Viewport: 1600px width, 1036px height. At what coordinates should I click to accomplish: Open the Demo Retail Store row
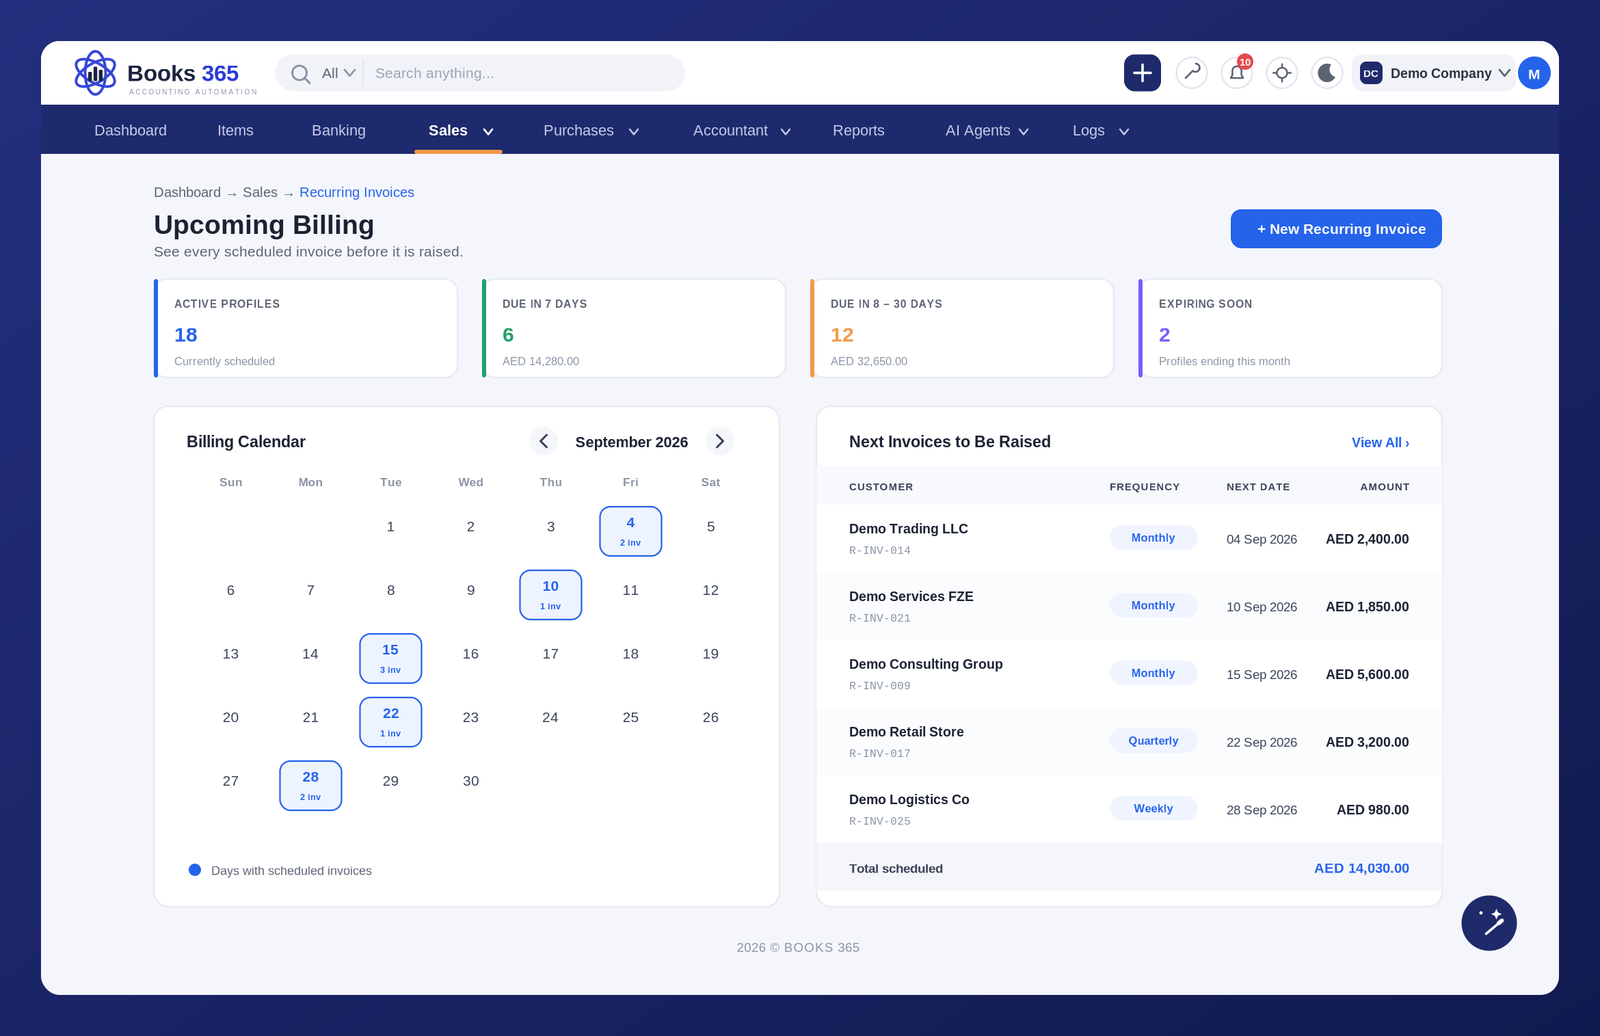(1129, 742)
